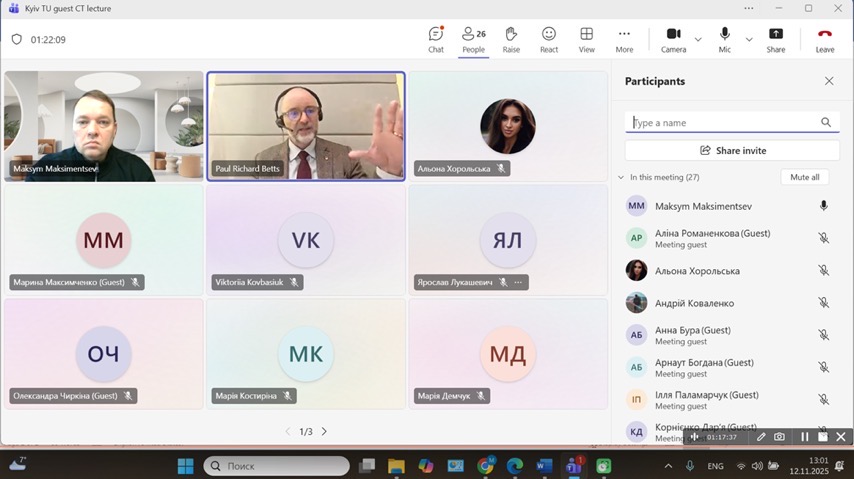Screen dimensions: 854x479
Task: Toggle the Mic mute in toolbar
Action: (724, 39)
